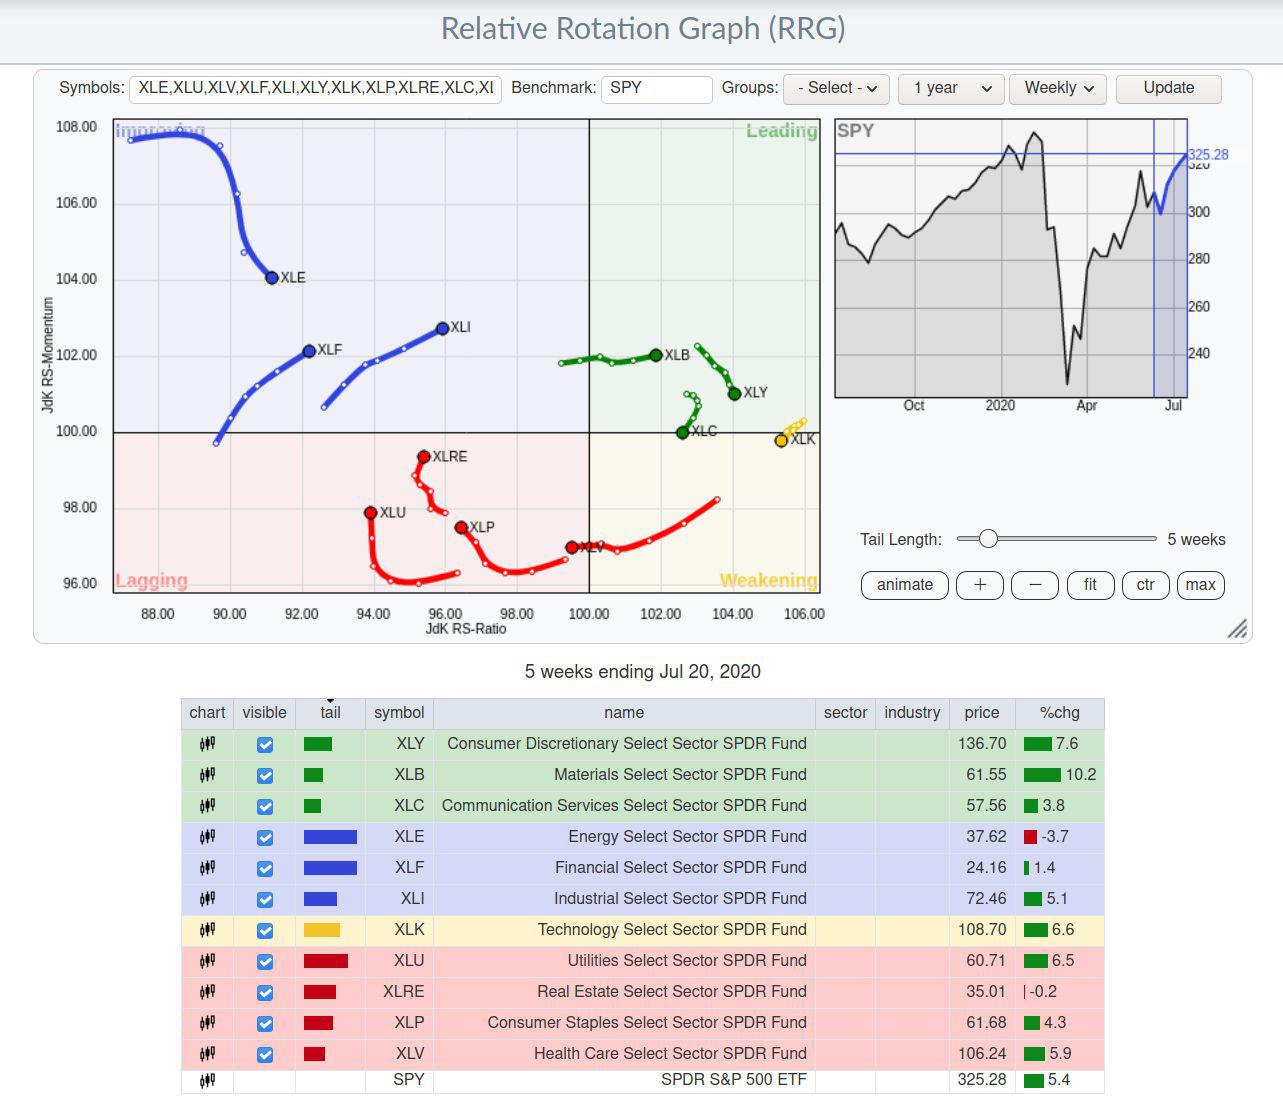Open XLE's price chart via its chart icon

(x=207, y=837)
